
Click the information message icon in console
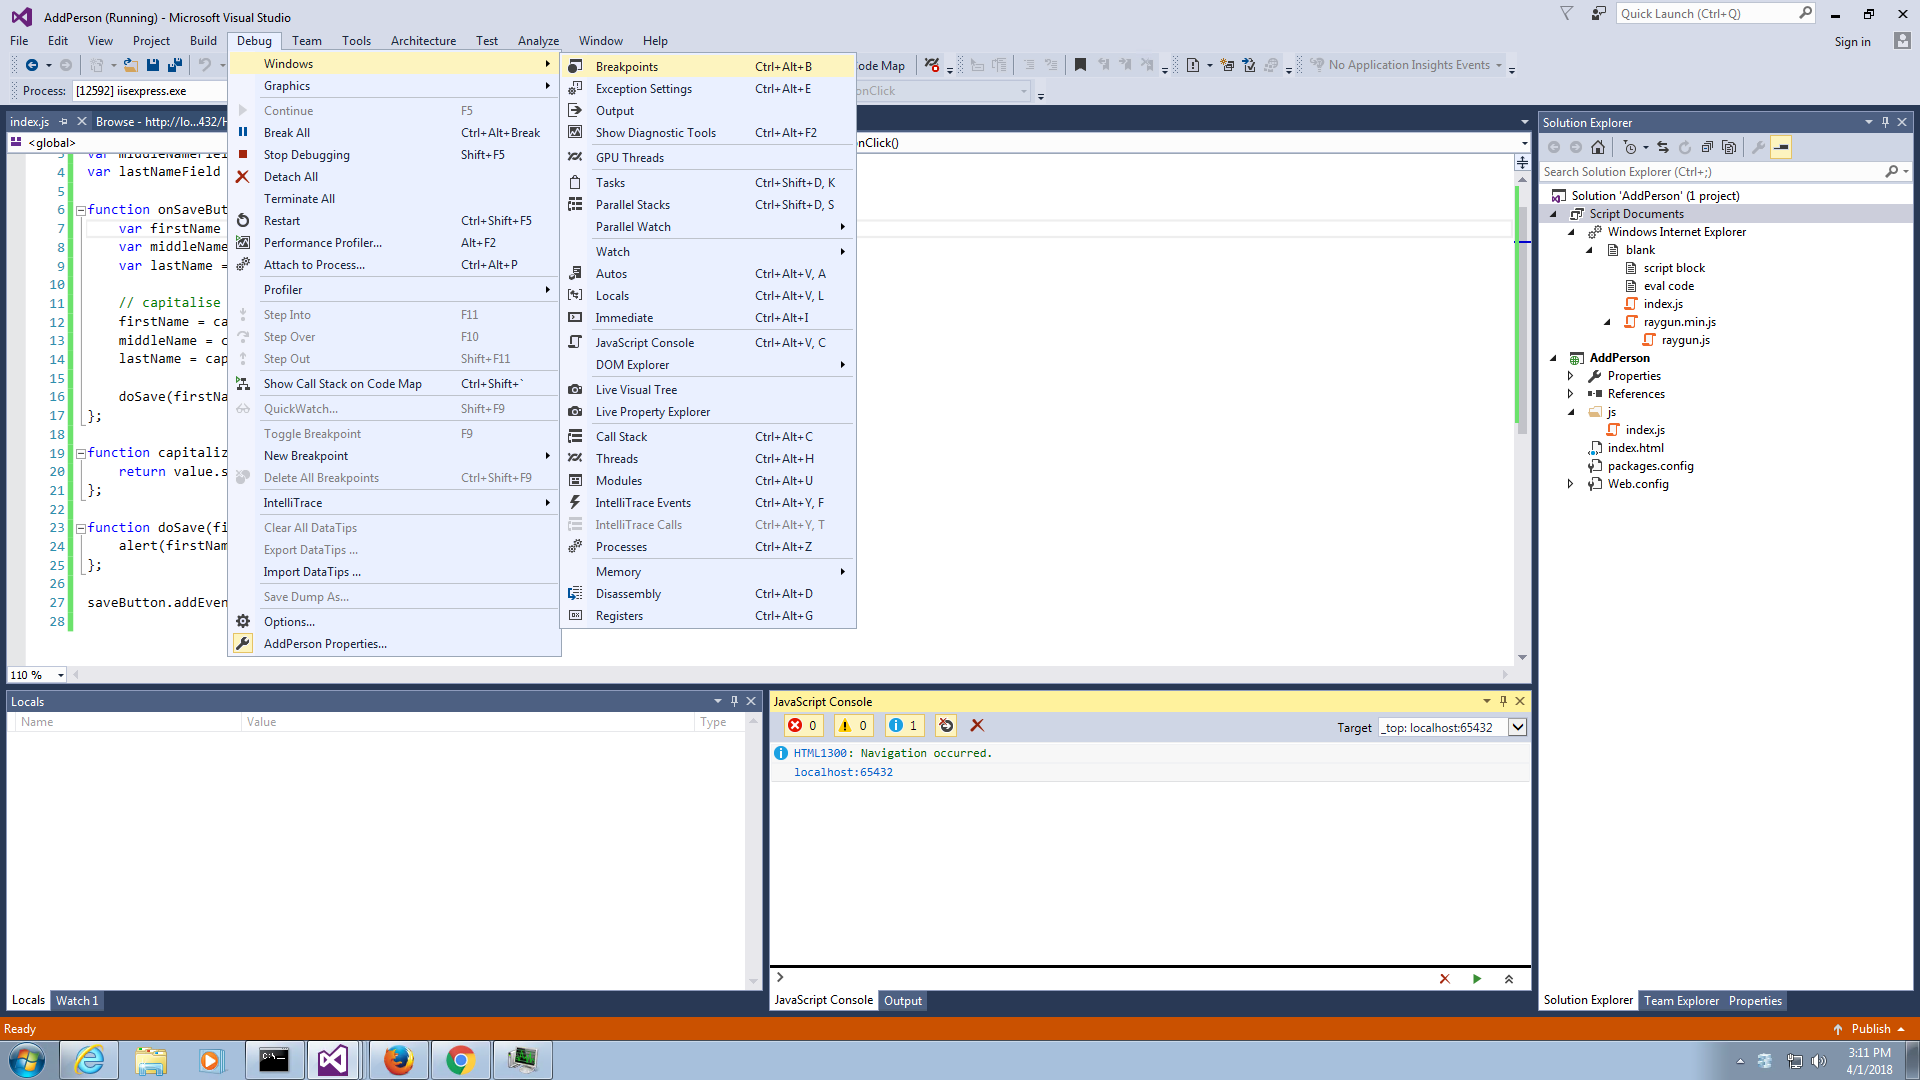[x=897, y=725]
